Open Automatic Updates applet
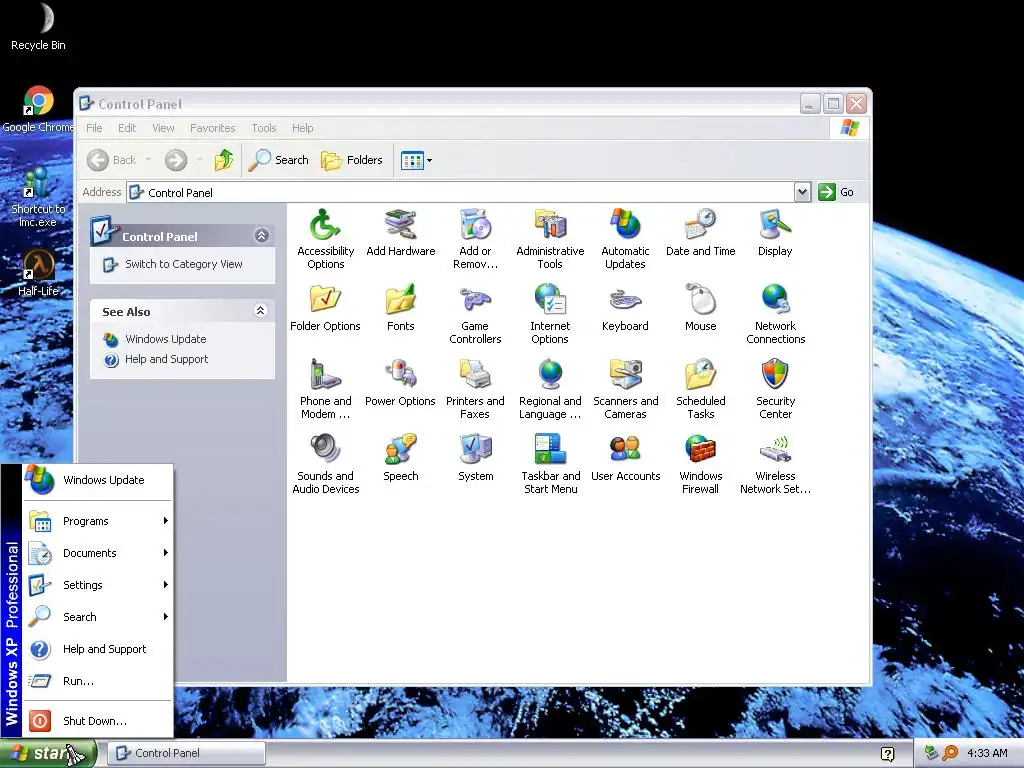Viewport: 1024px width, 768px height. pos(625,240)
